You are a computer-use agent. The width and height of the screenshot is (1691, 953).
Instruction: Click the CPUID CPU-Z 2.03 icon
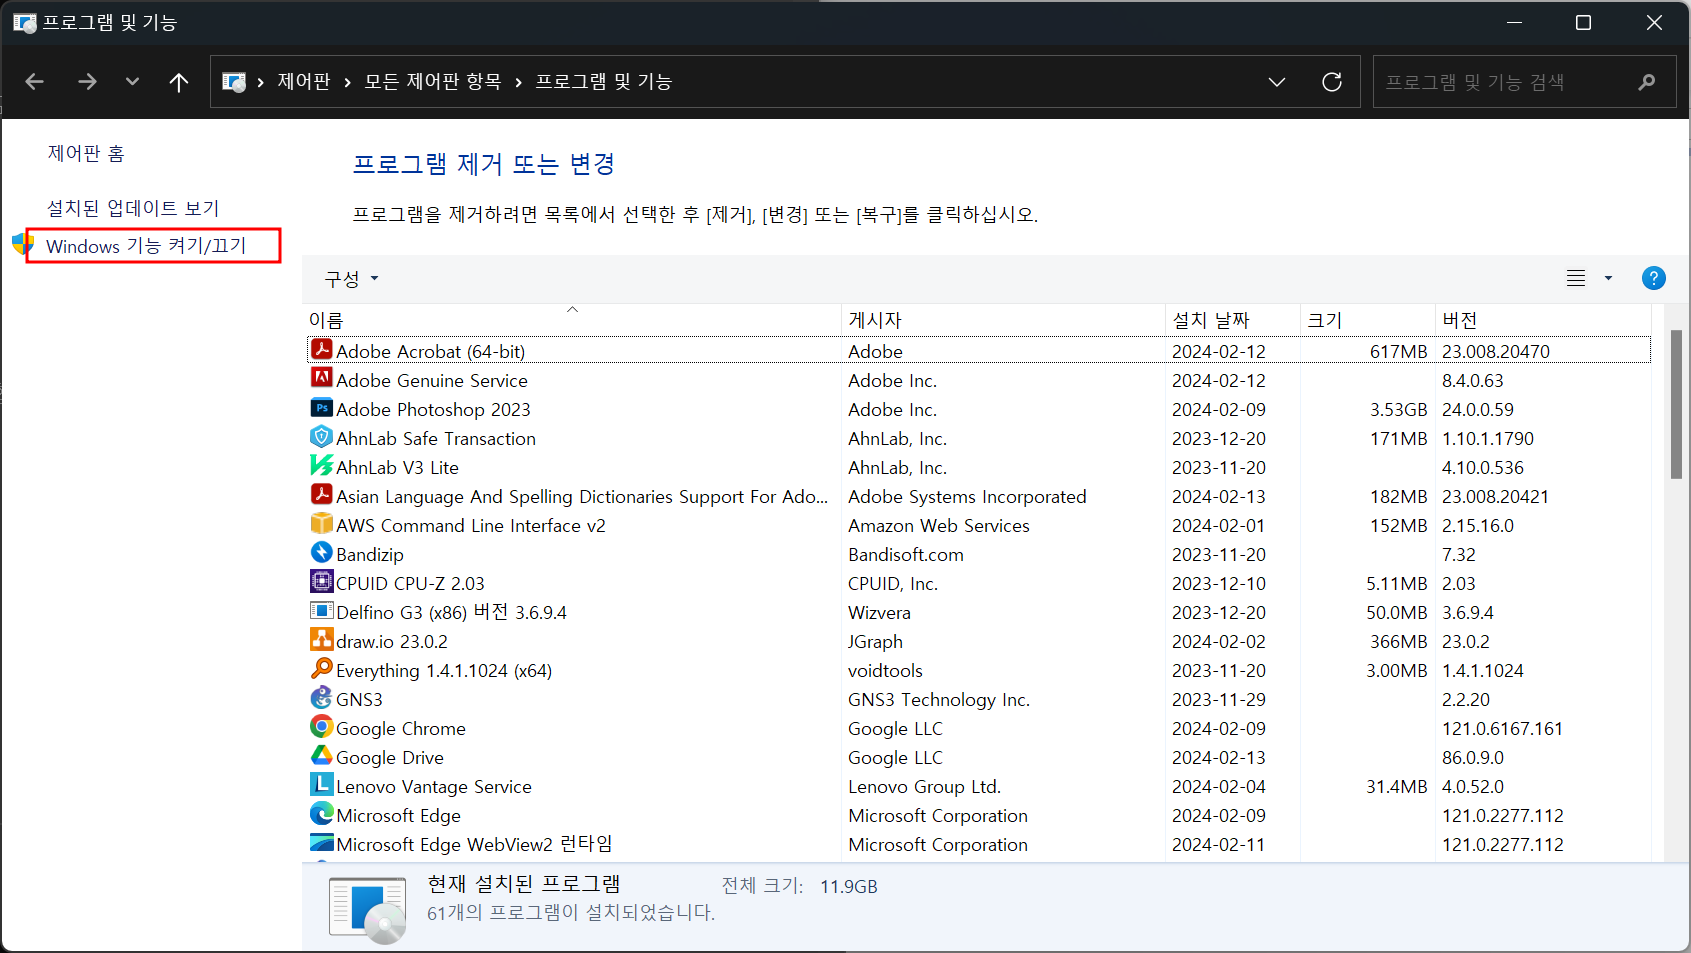pos(321,582)
